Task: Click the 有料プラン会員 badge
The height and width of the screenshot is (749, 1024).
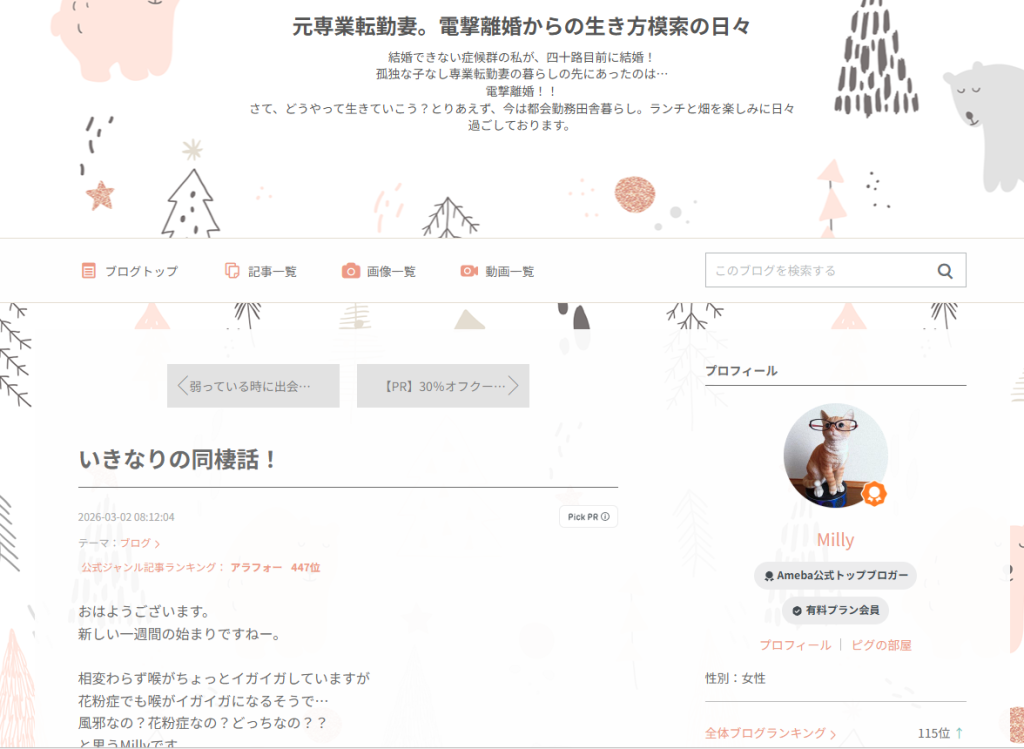Action: point(835,610)
